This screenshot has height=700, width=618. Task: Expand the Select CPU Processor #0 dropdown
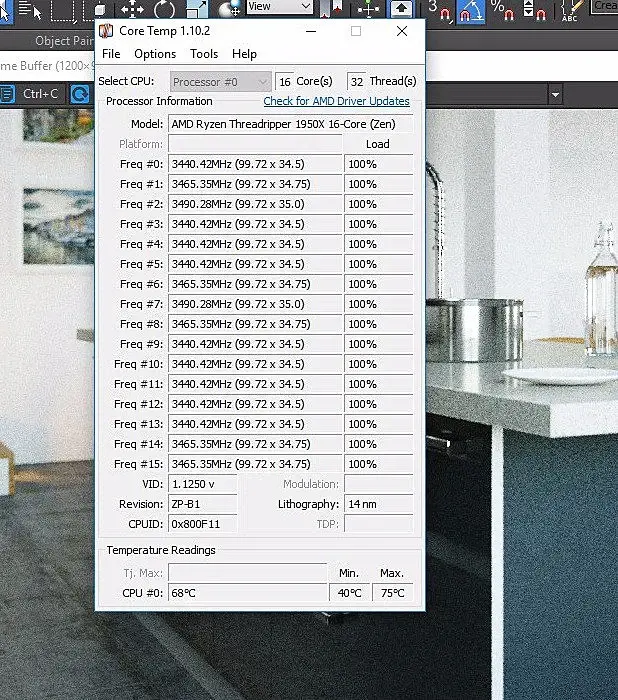(221, 82)
